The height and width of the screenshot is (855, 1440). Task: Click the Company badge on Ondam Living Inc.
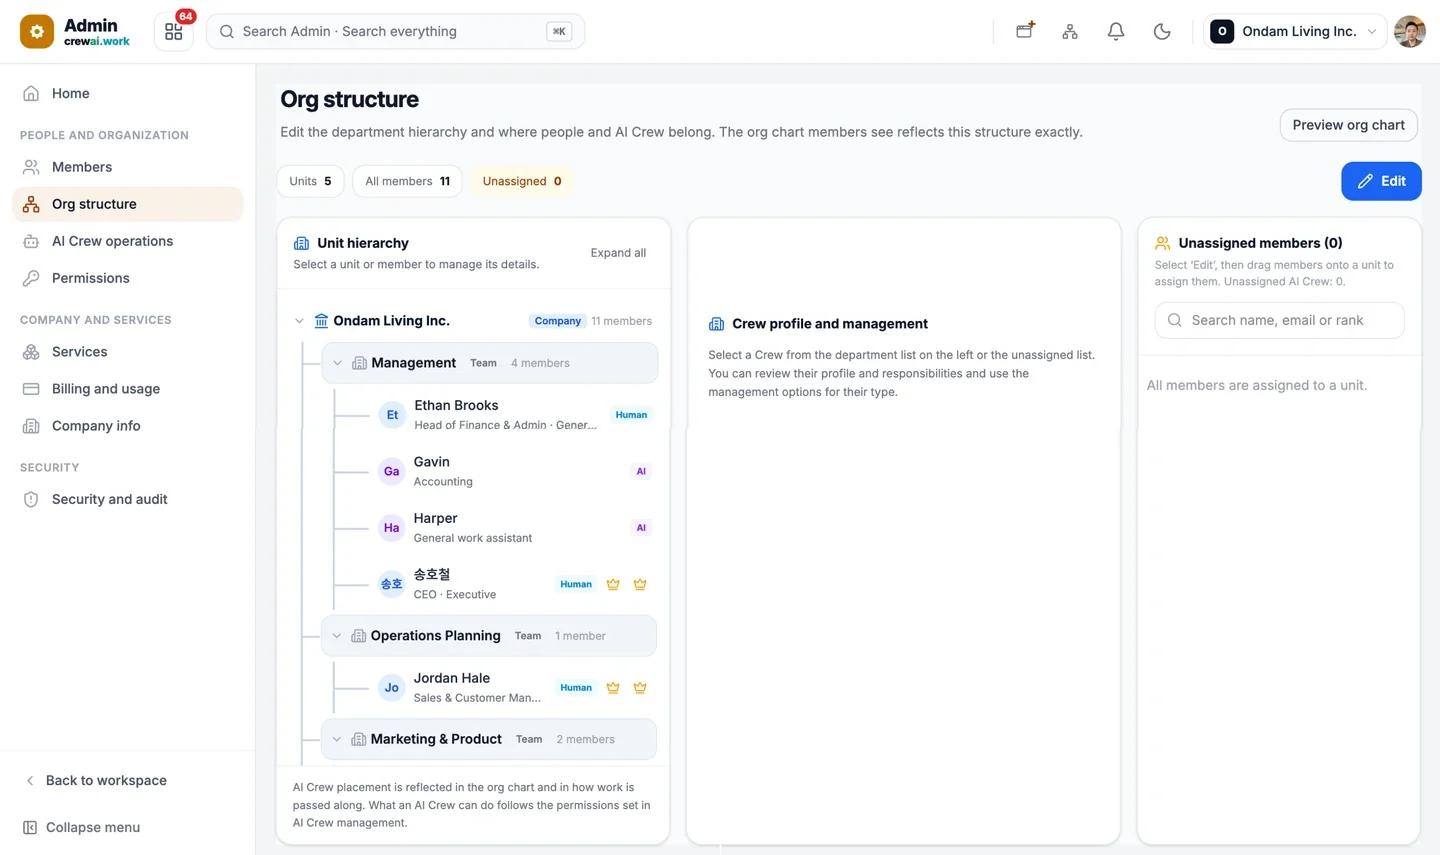pyautogui.click(x=557, y=321)
